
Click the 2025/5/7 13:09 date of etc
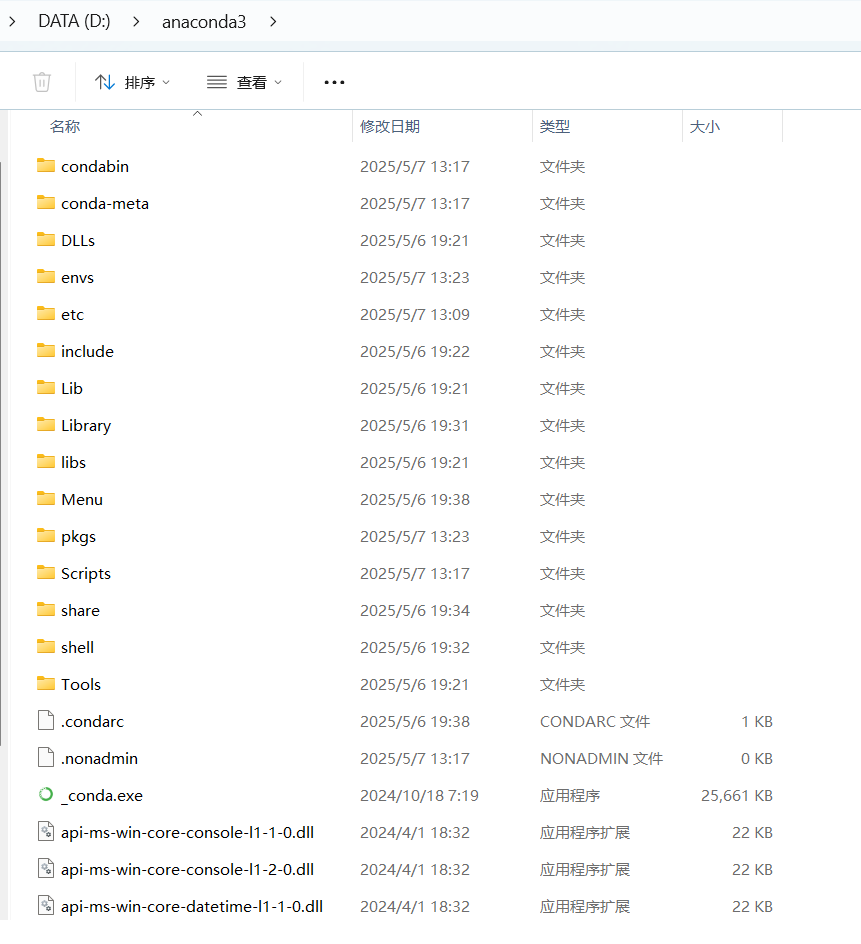tap(415, 314)
